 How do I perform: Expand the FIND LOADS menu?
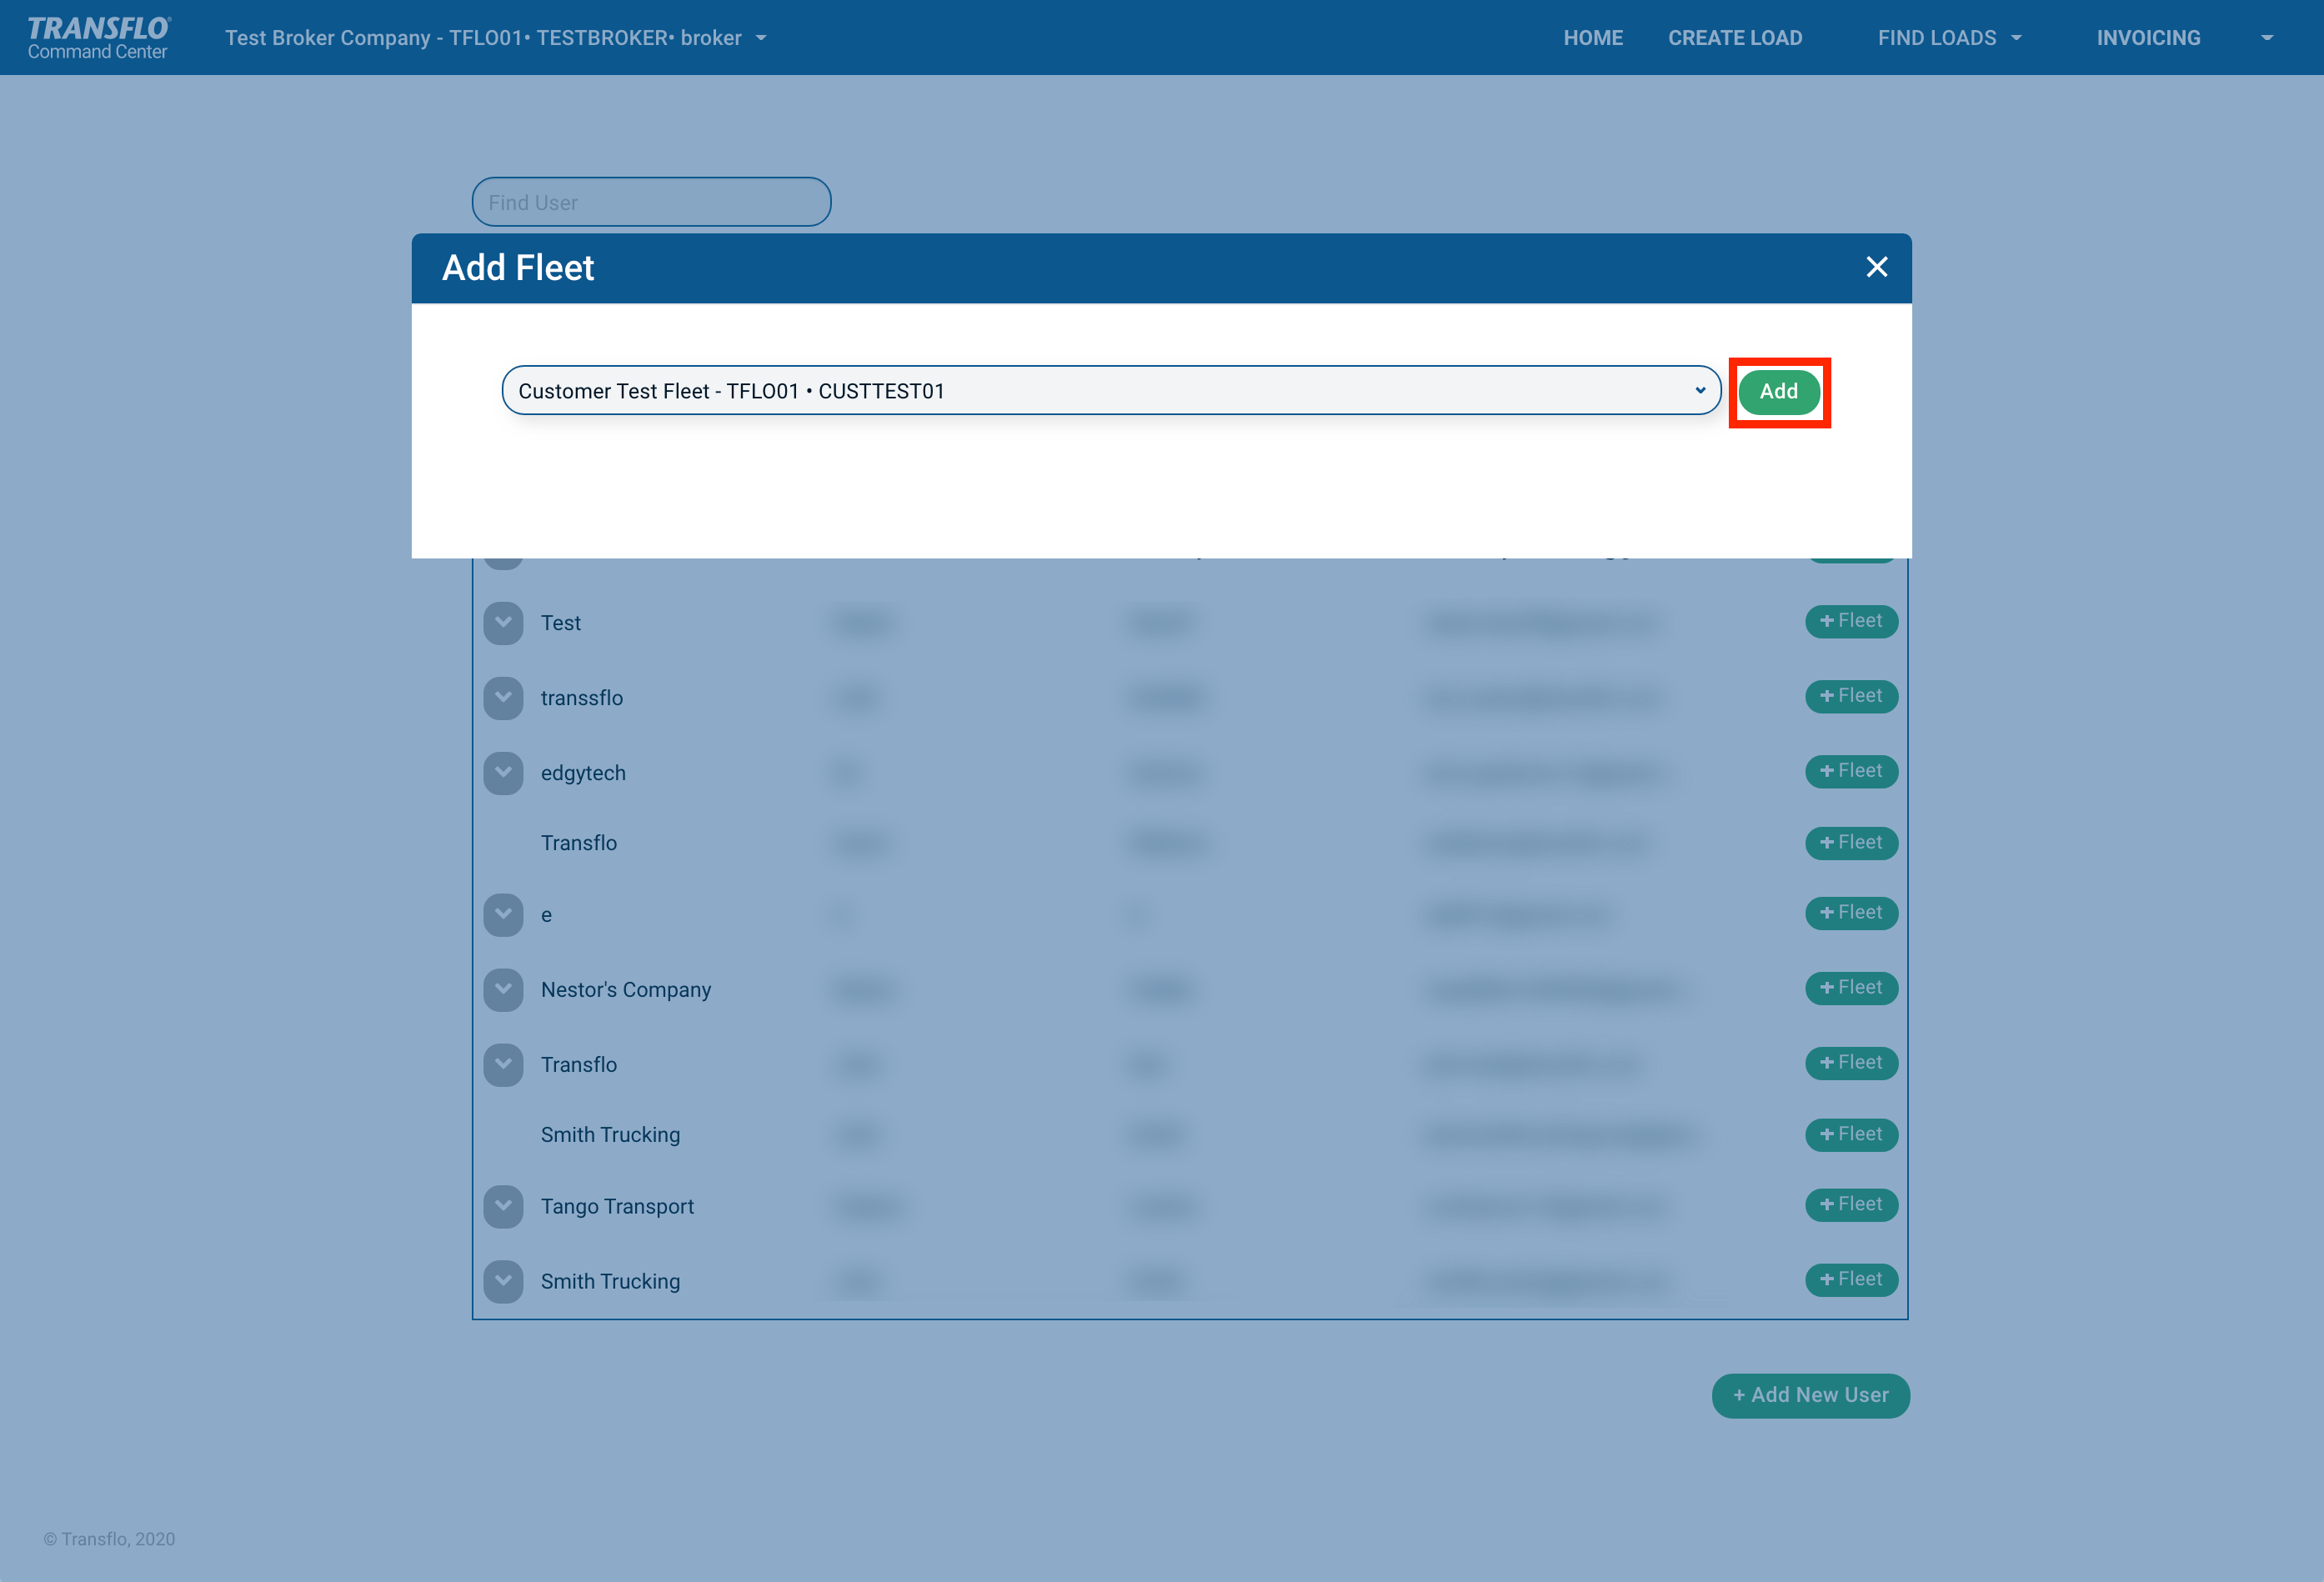[x=1948, y=38]
